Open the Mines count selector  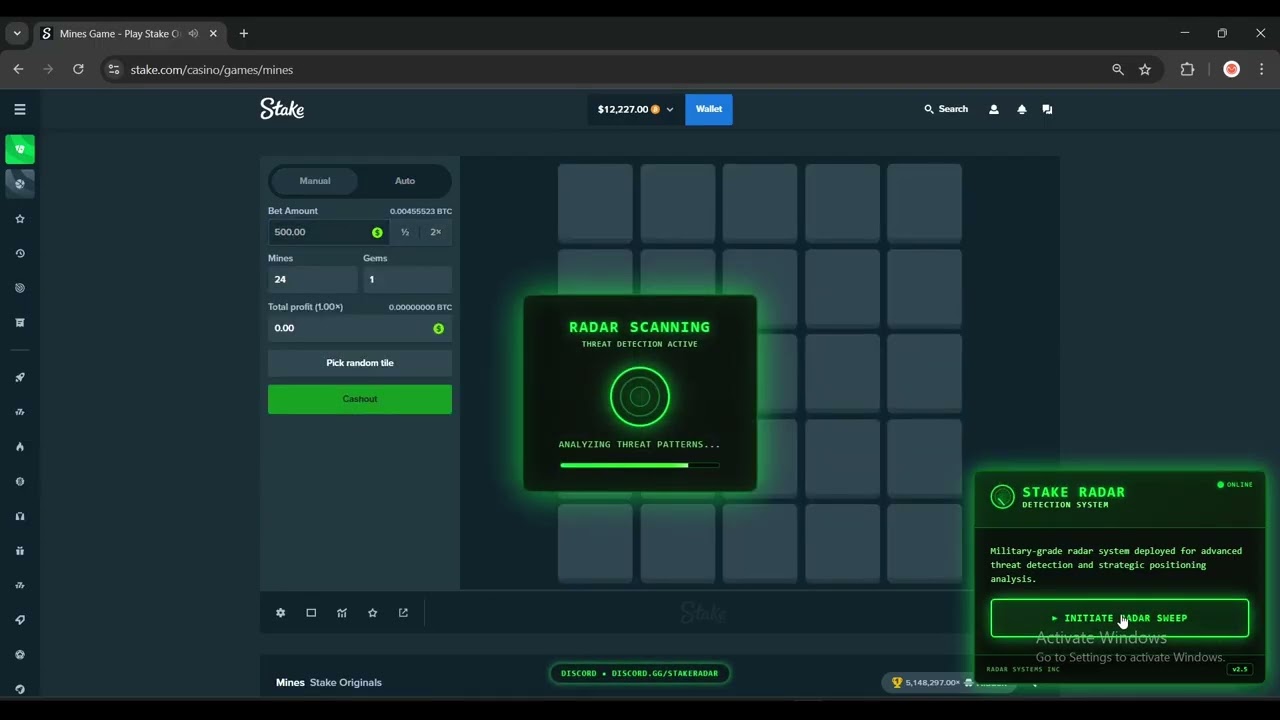coord(312,279)
